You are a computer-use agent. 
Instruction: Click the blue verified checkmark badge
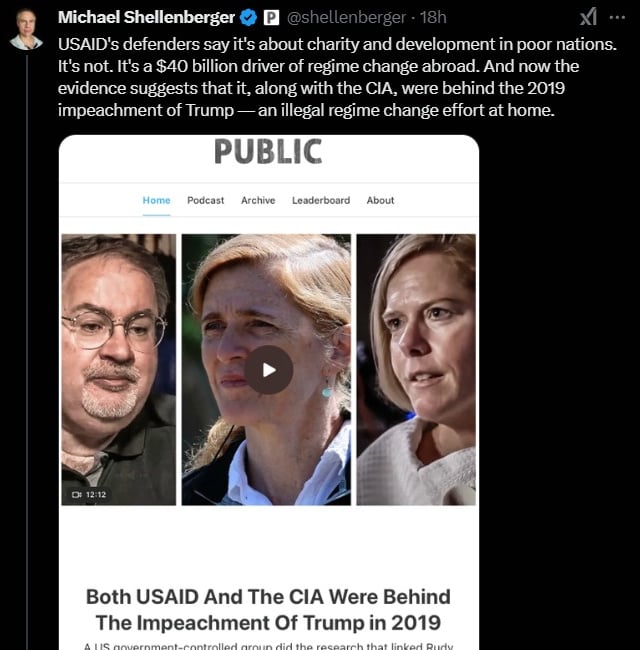click(x=248, y=17)
